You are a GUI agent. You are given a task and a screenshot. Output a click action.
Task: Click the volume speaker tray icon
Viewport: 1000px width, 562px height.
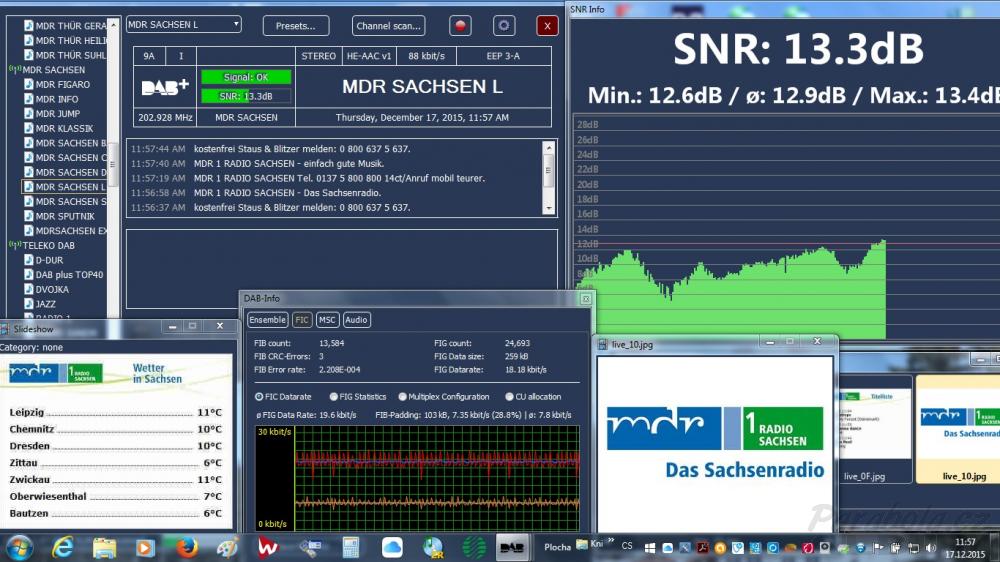click(930, 547)
